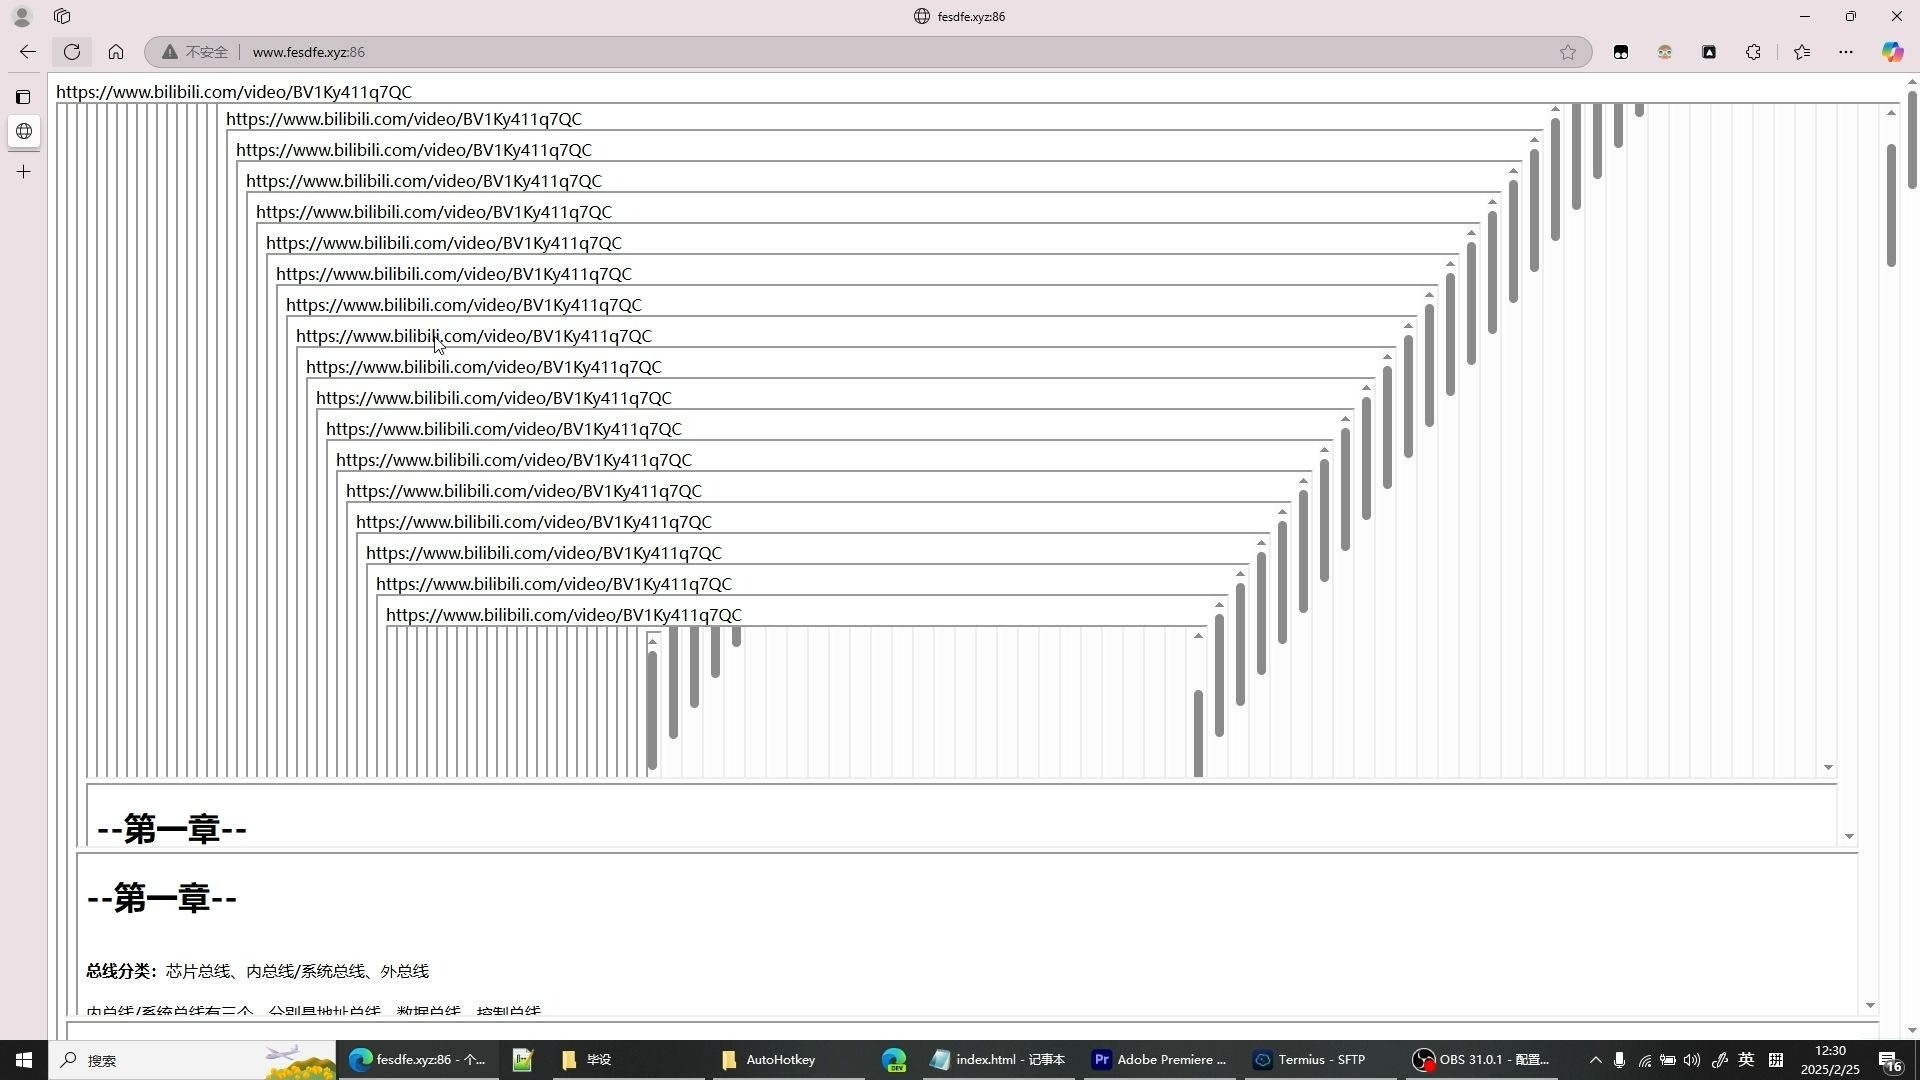View the 不安全 site security warning
Viewport: 1920px width, 1080px height.
coord(196,52)
